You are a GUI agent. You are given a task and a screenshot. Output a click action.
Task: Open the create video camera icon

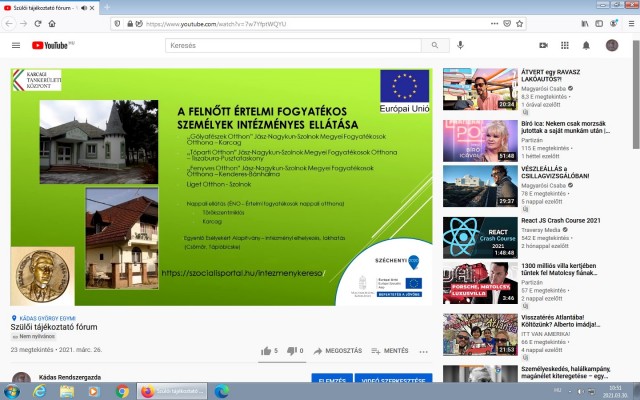coord(543,45)
